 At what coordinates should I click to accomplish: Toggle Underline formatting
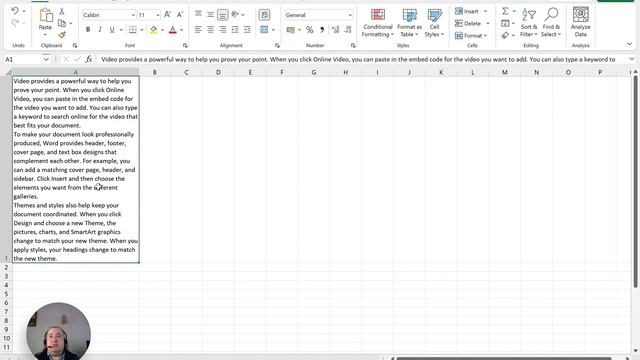pos(112,29)
